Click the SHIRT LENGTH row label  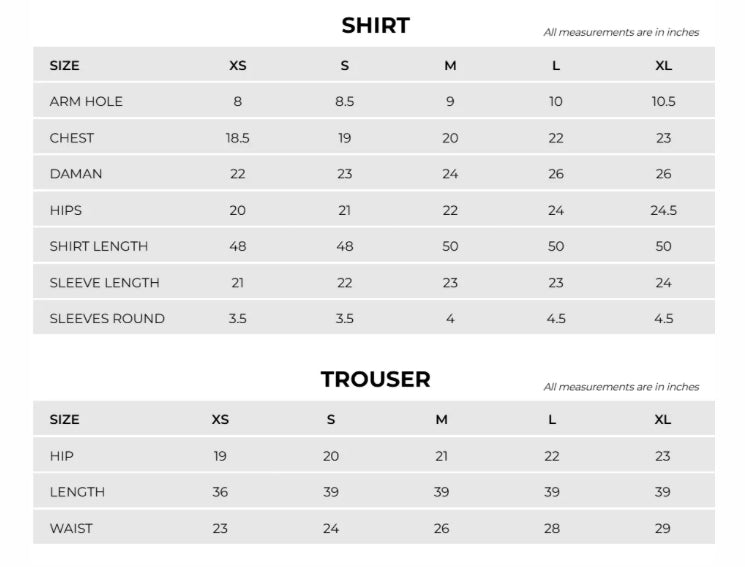[x=99, y=246]
